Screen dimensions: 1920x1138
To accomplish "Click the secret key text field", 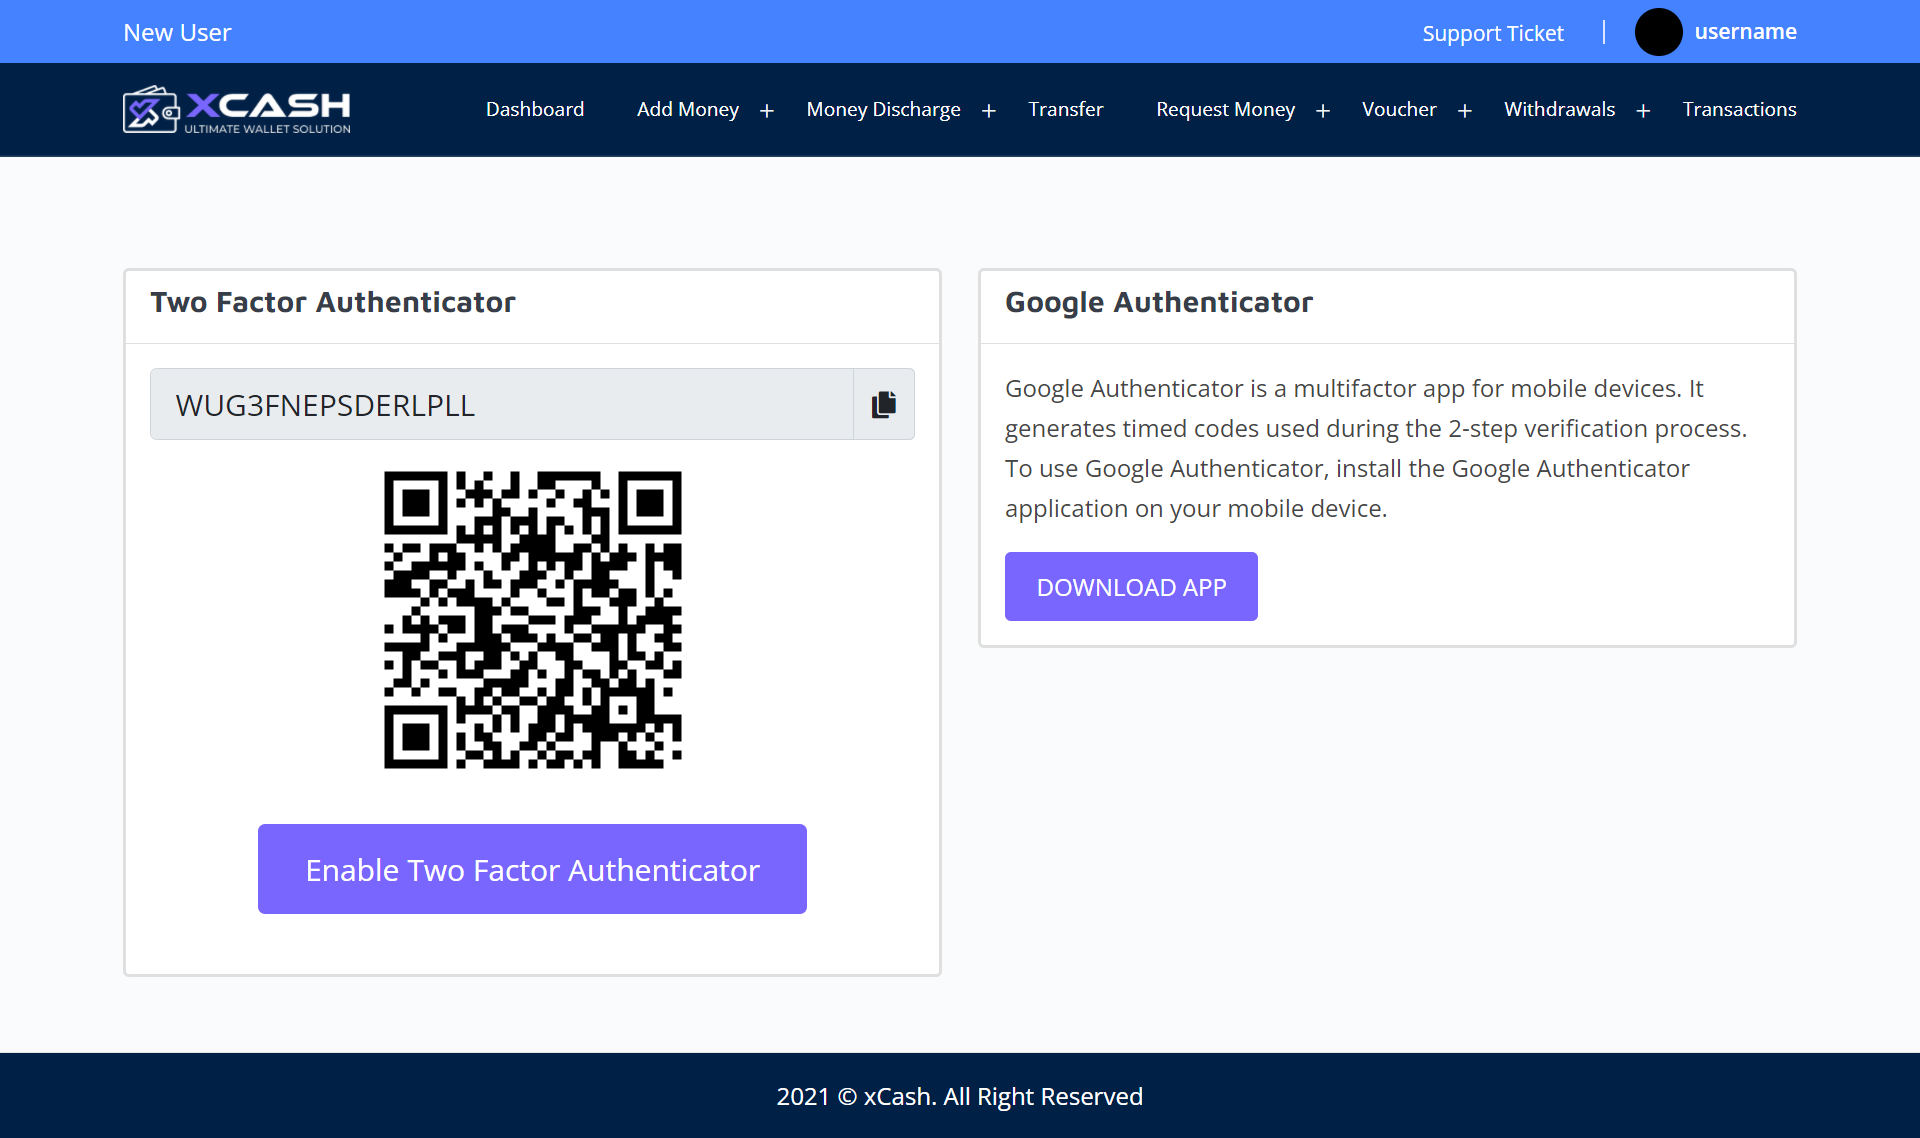I will [501, 404].
